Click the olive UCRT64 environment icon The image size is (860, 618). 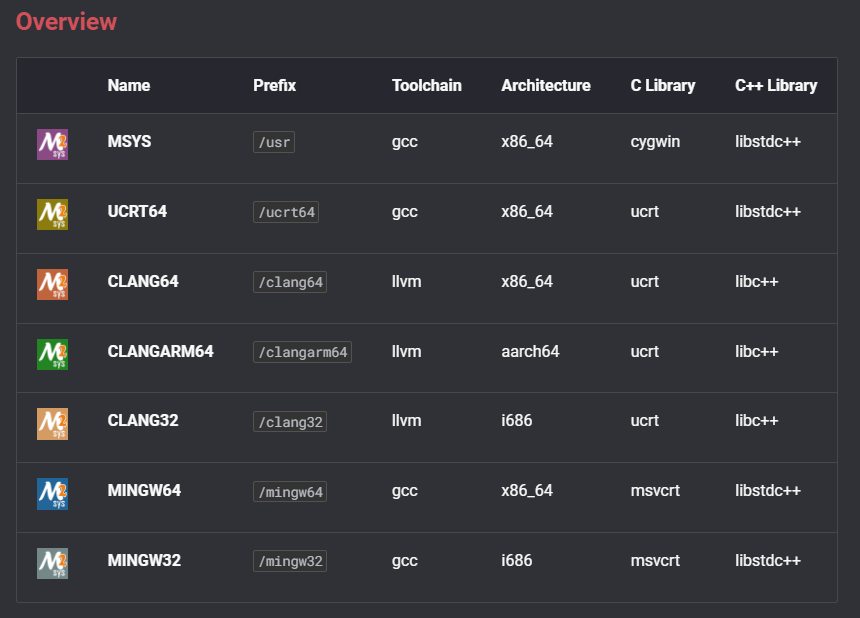click(x=52, y=214)
